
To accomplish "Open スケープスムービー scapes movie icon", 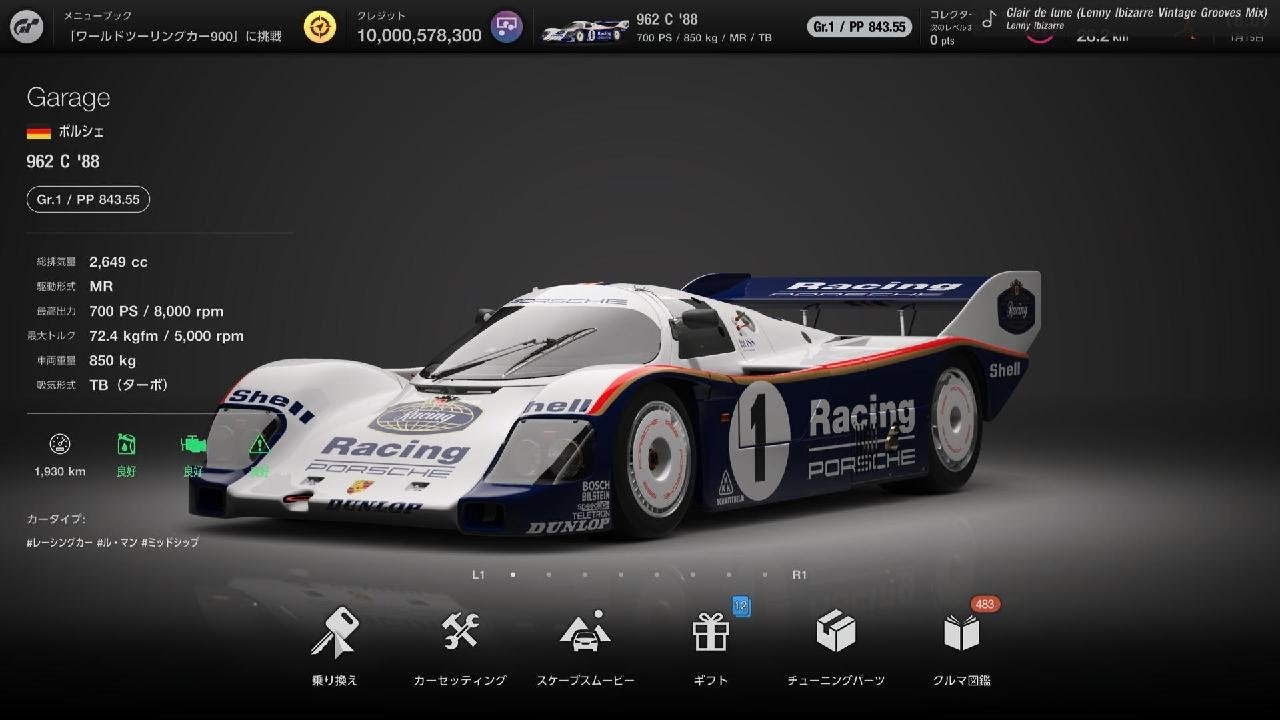I will coord(585,631).
